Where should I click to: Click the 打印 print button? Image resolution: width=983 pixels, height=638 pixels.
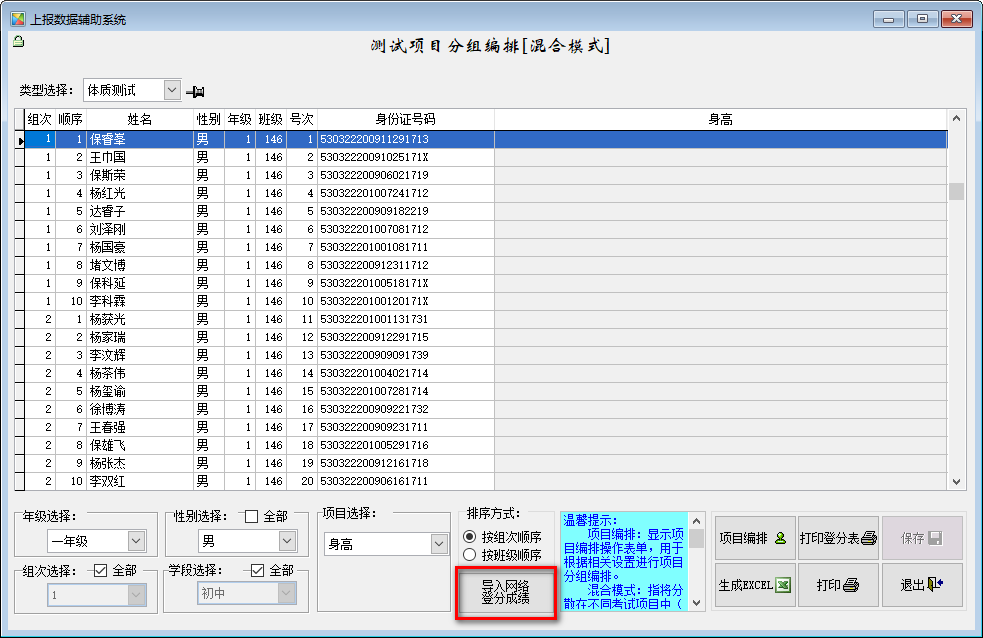coord(838,585)
